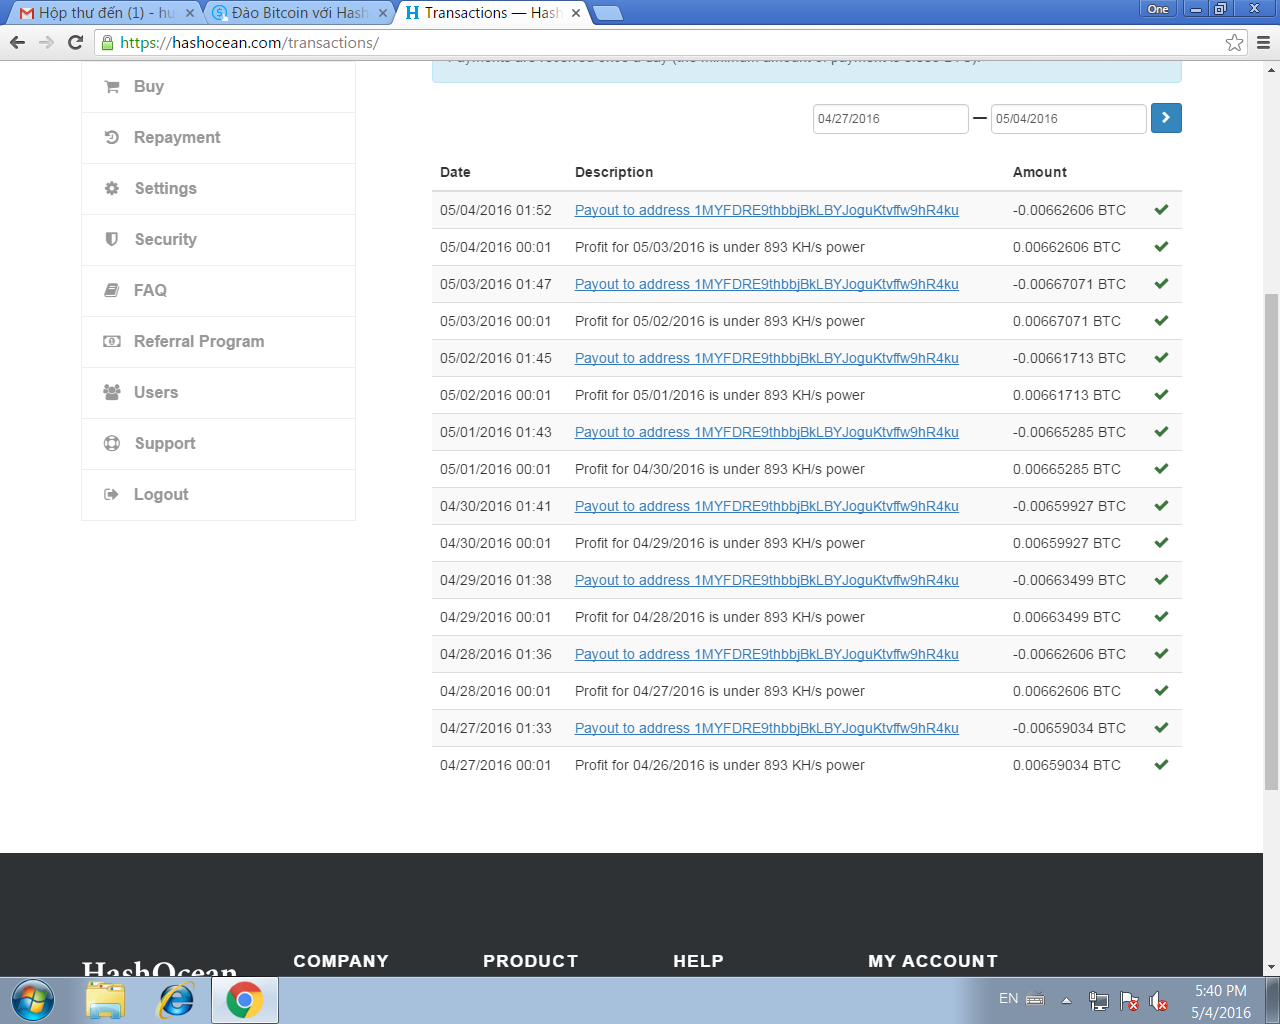Image resolution: width=1280 pixels, height=1024 pixels.
Task: Click the Repayment history icon
Action: click(x=112, y=138)
